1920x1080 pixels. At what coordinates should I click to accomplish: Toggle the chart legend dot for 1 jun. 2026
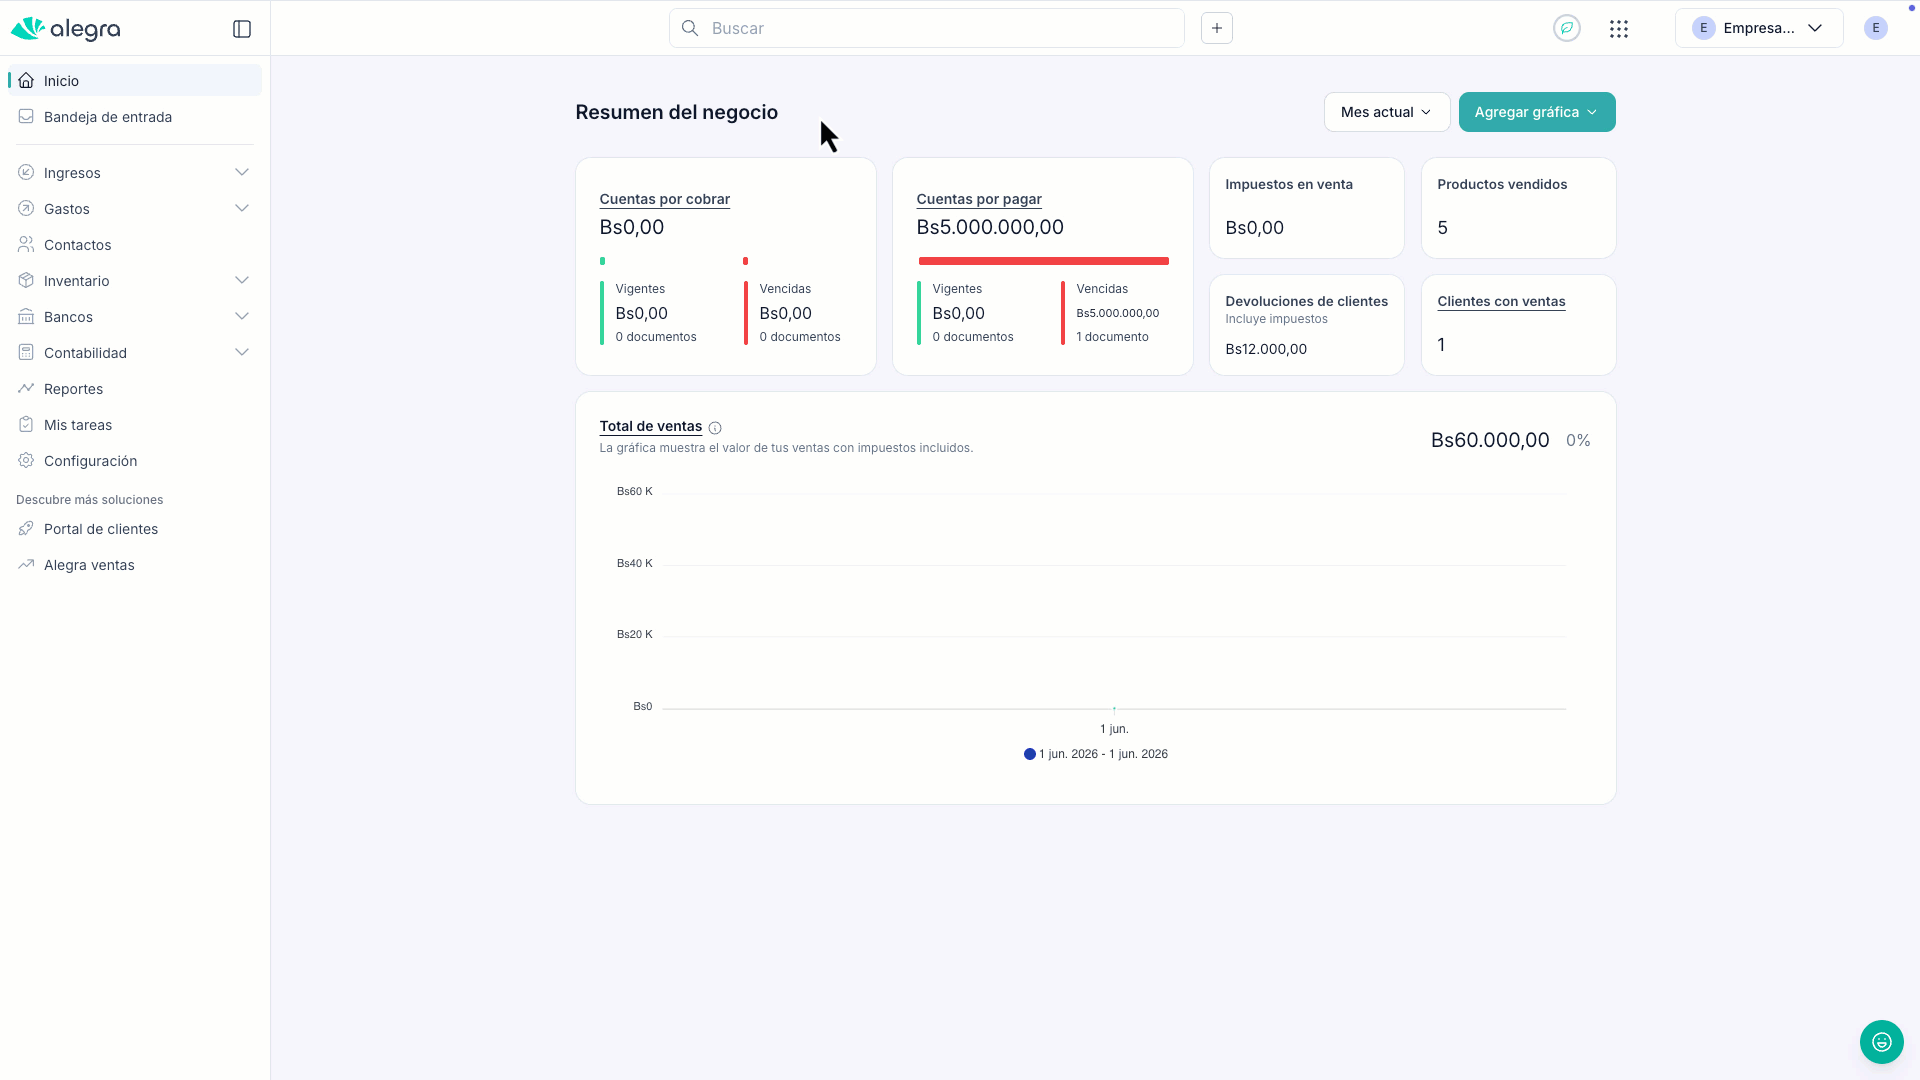coord(1030,754)
